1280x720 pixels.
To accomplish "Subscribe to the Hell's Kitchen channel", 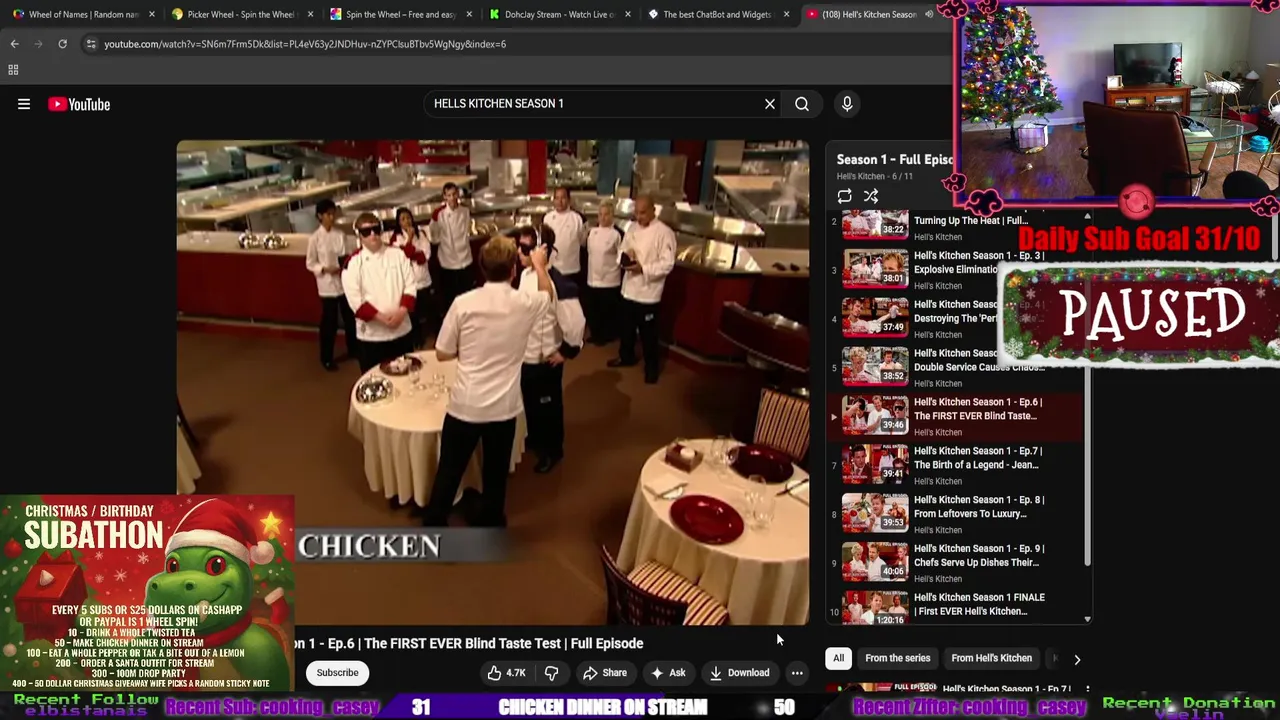I will coord(337,673).
